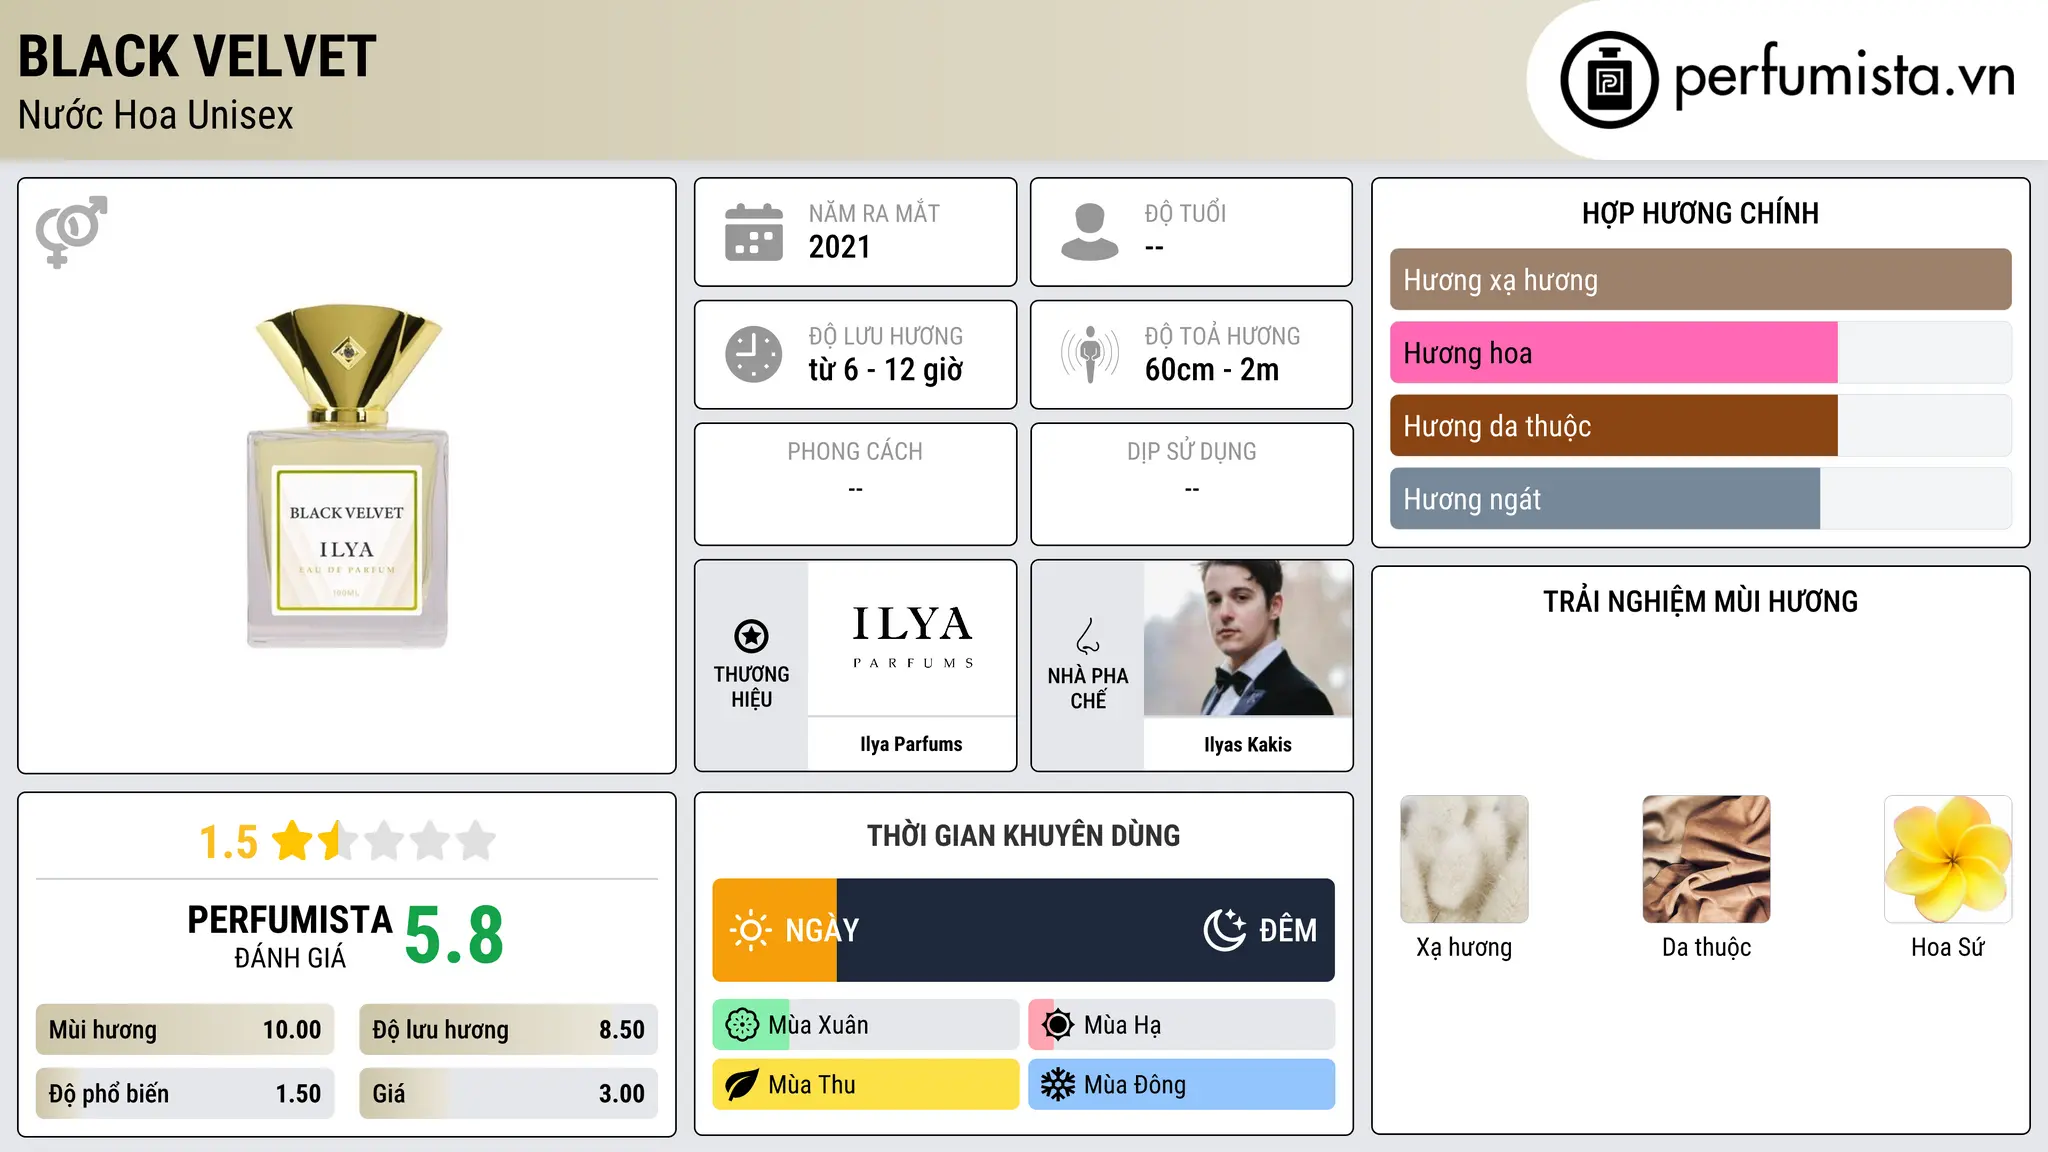Click the winter snowflake icon
This screenshot has height=1152, width=2048.
(1058, 1085)
